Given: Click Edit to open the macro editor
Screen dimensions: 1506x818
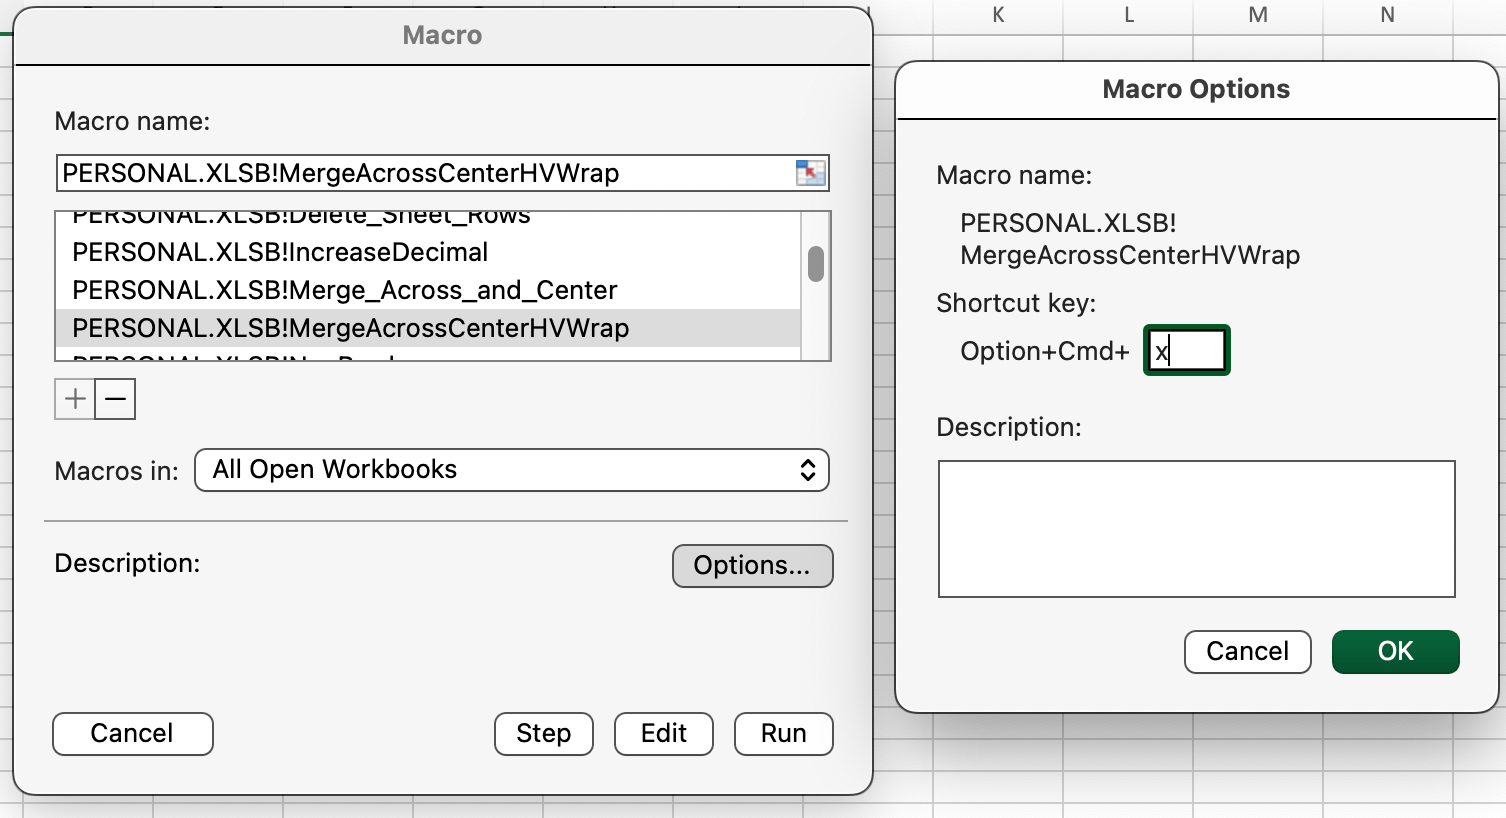Looking at the screenshot, I should [664, 734].
